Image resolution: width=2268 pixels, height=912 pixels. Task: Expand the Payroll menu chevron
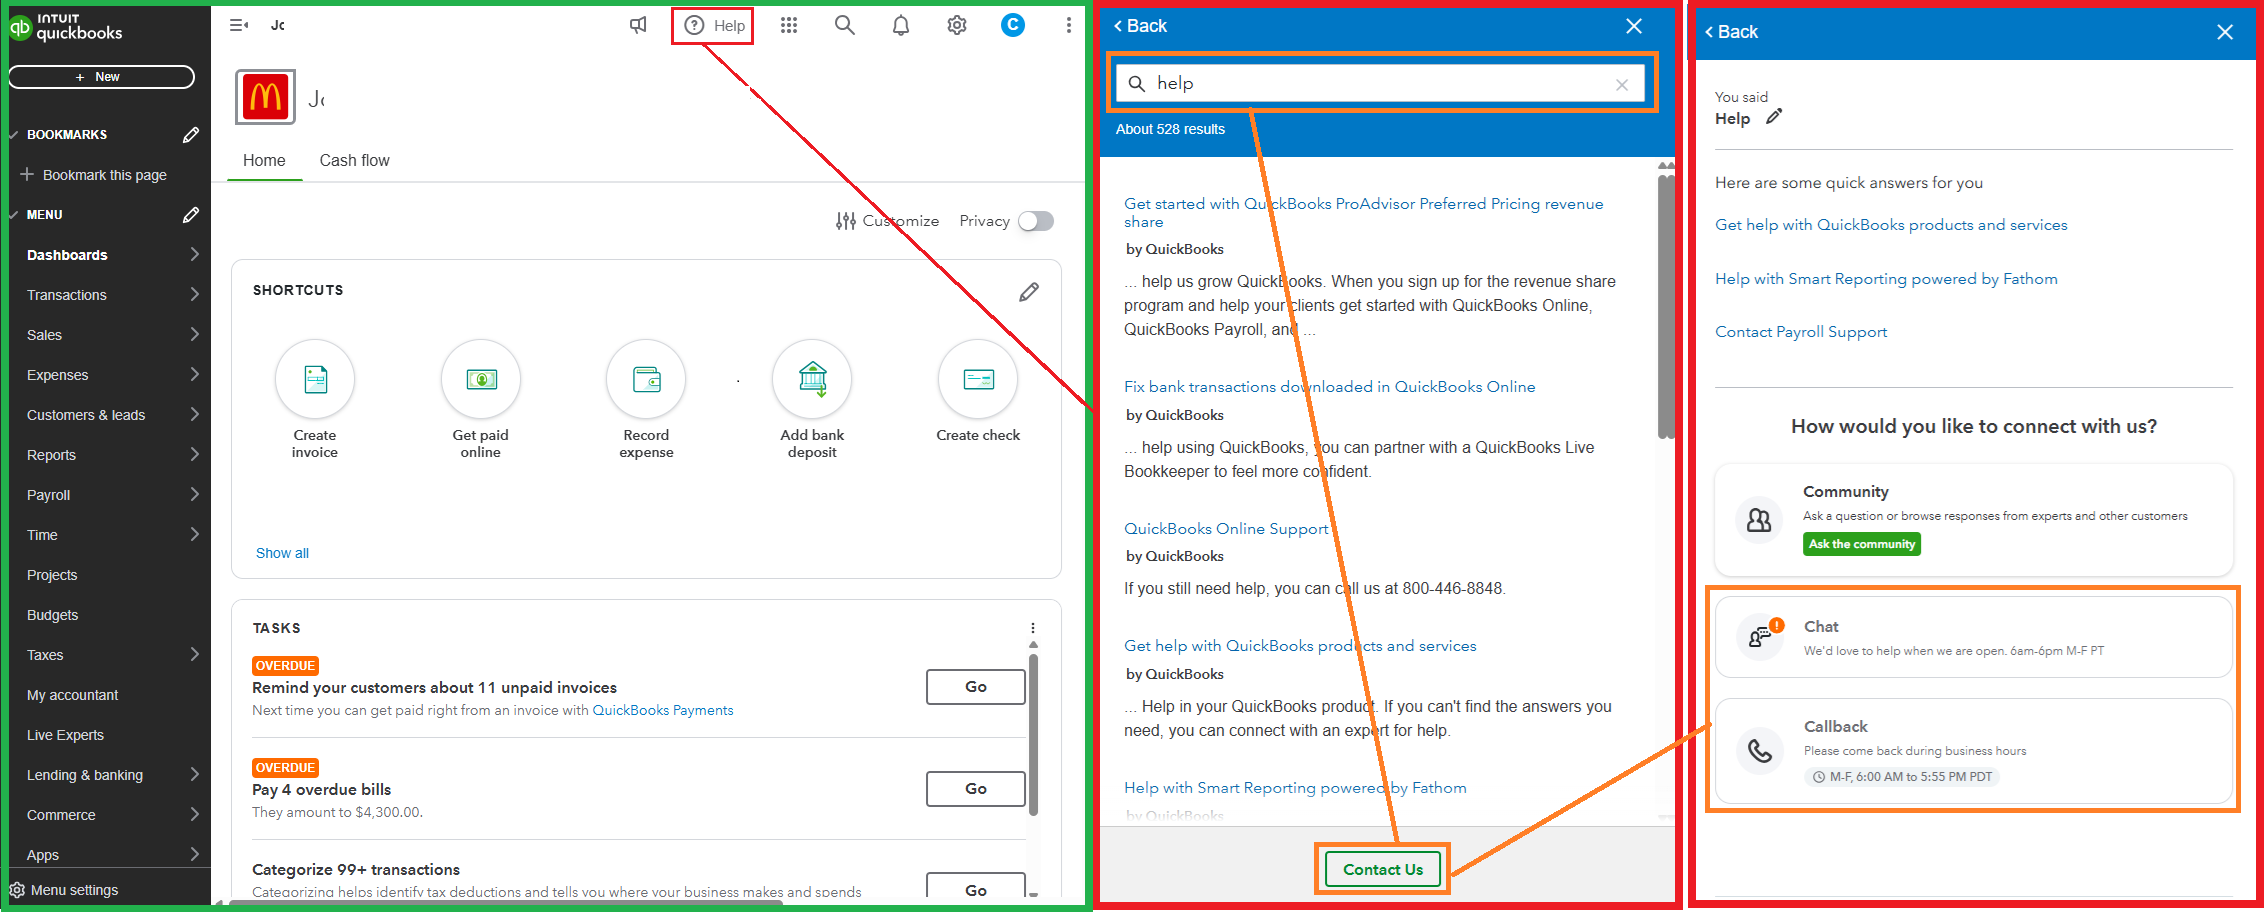point(194,494)
